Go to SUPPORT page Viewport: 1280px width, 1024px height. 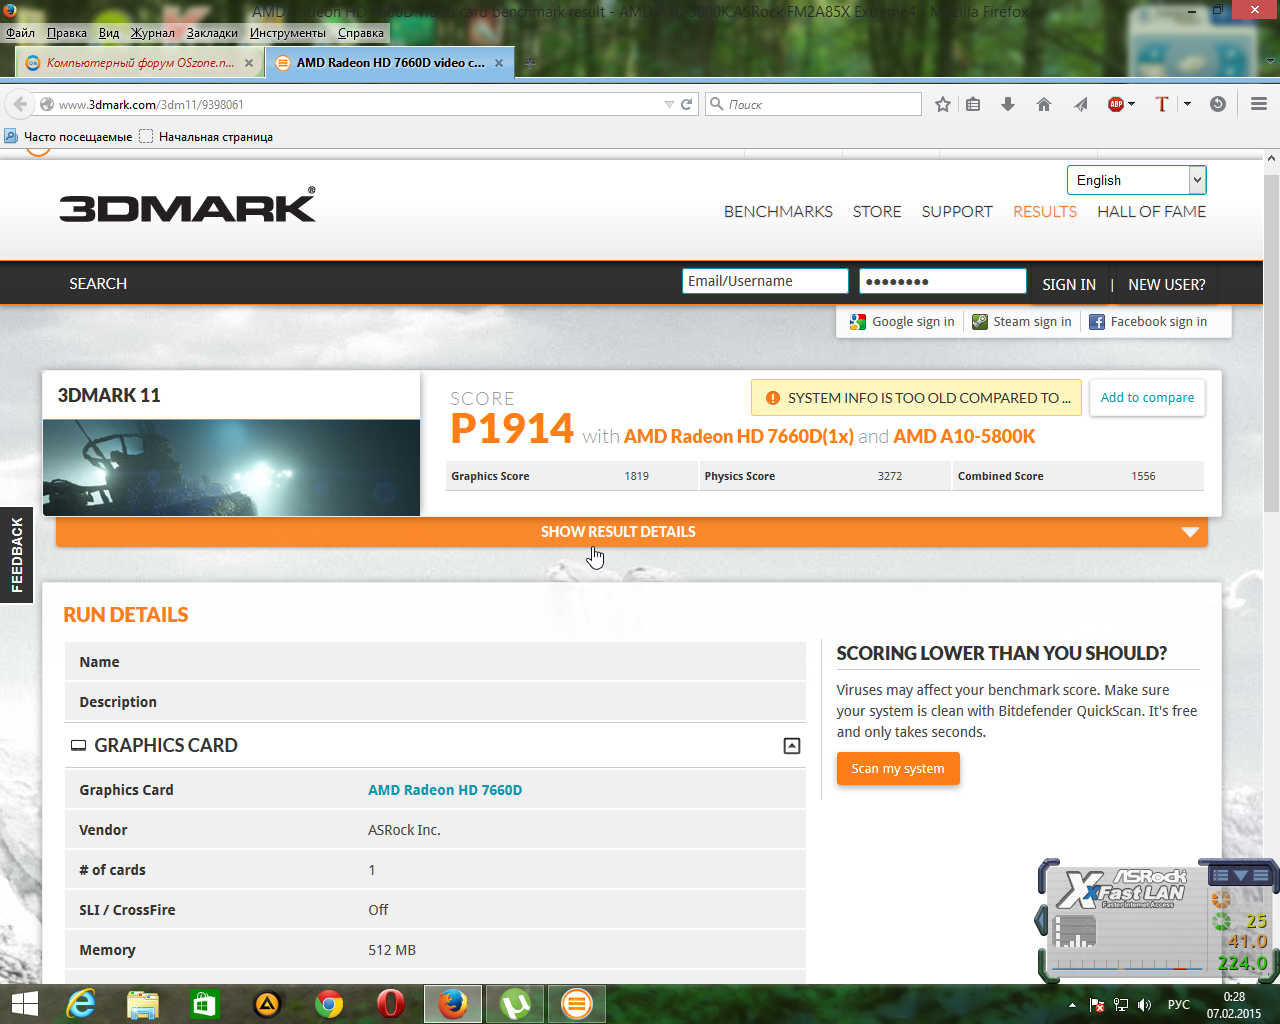pyautogui.click(x=957, y=211)
